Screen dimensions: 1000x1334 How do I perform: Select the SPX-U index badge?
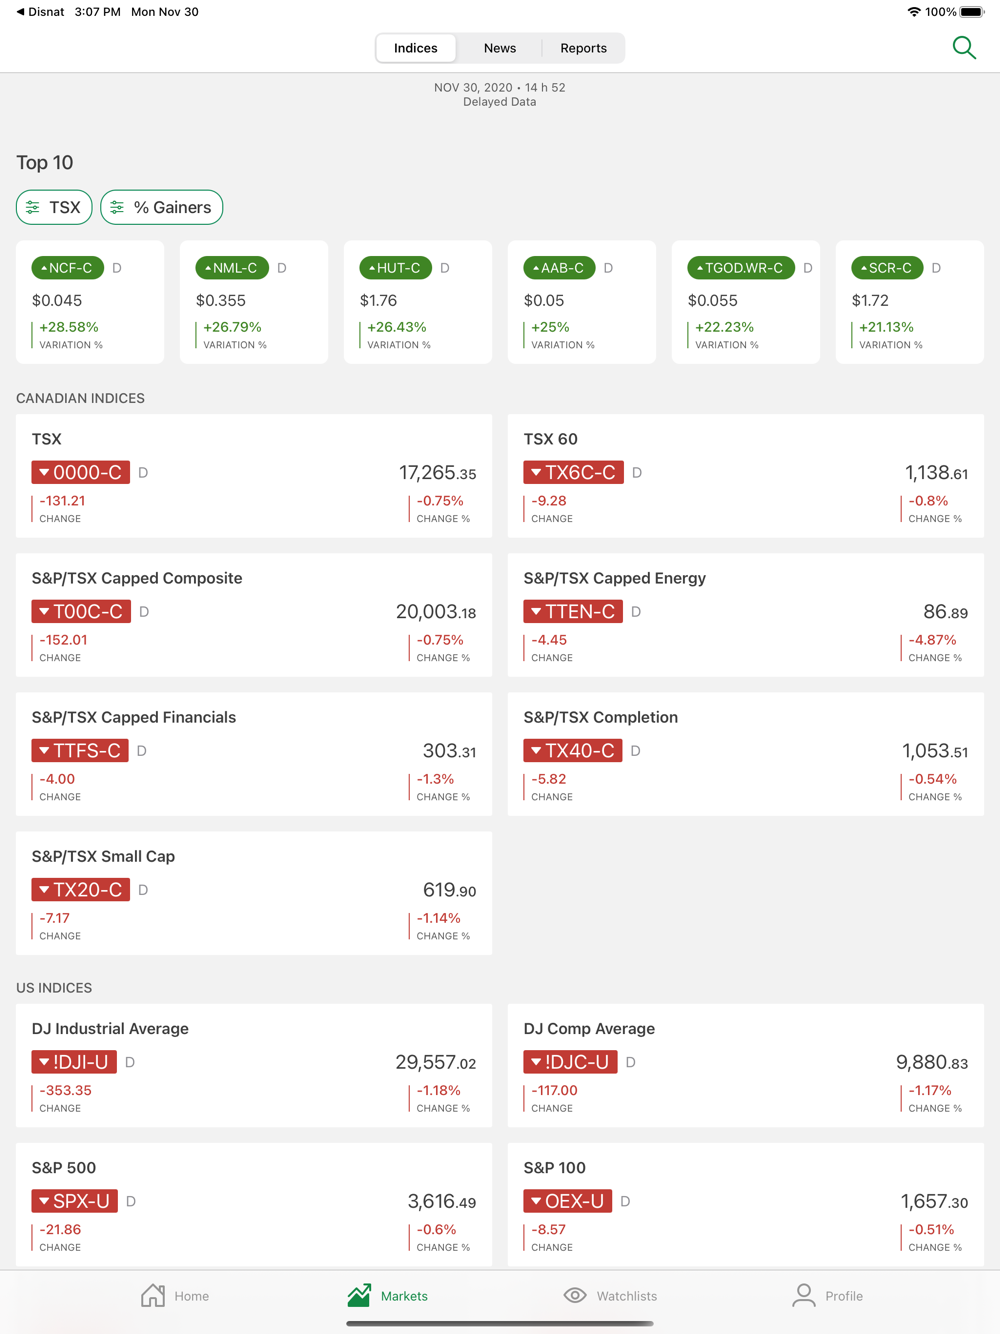75,1201
